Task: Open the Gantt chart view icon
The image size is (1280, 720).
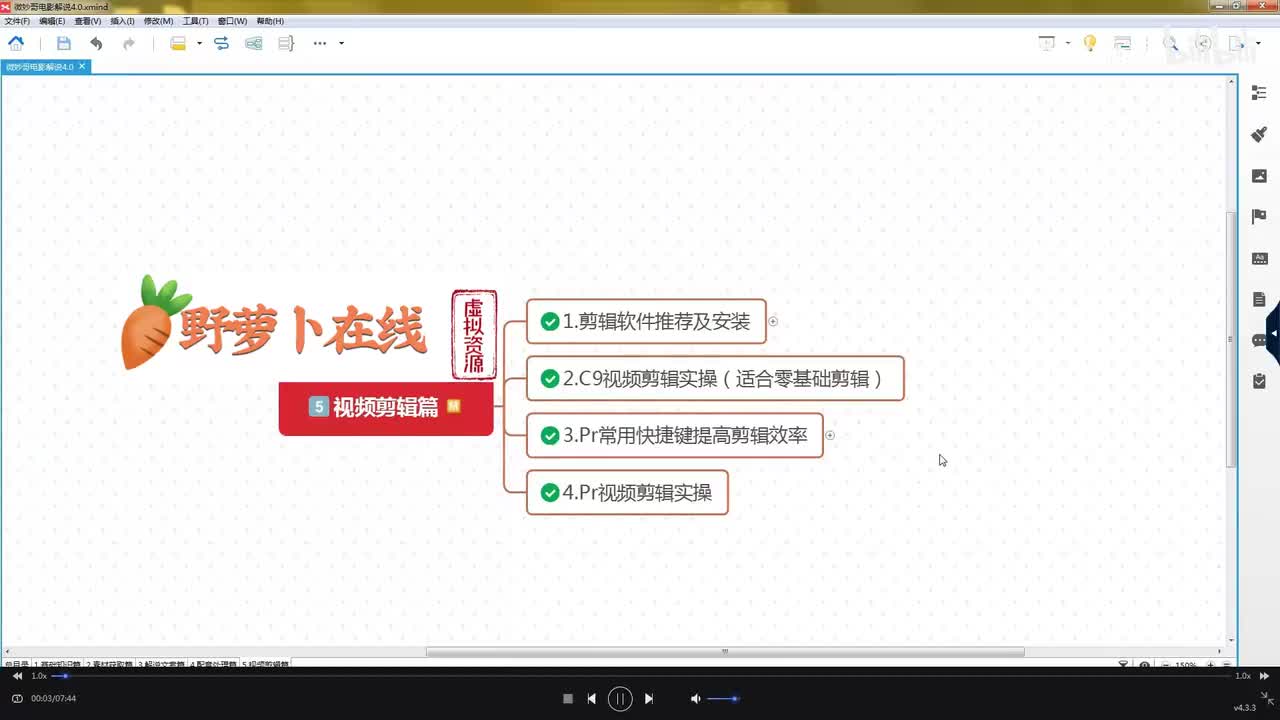Action: pyautogui.click(x=1123, y=43)
